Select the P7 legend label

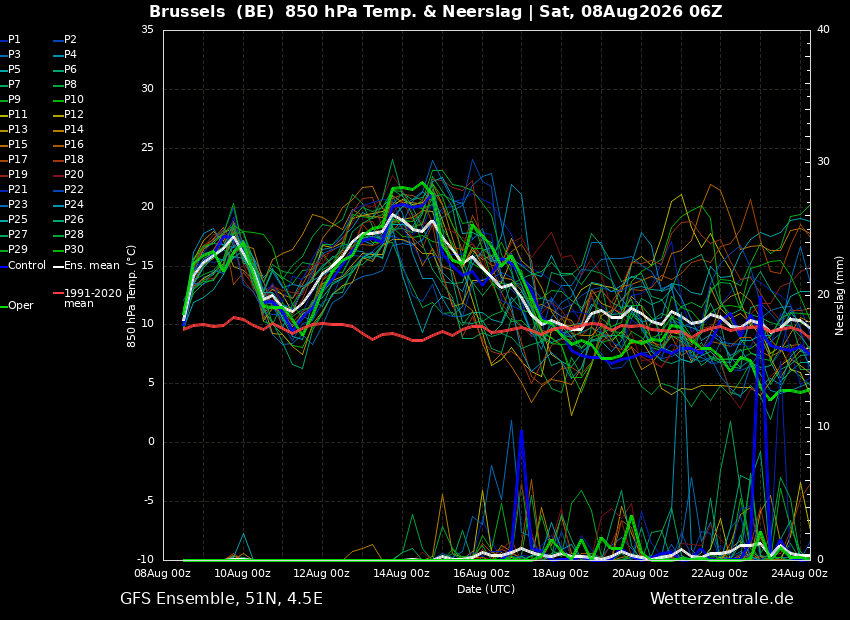click(x=14, y=85)
